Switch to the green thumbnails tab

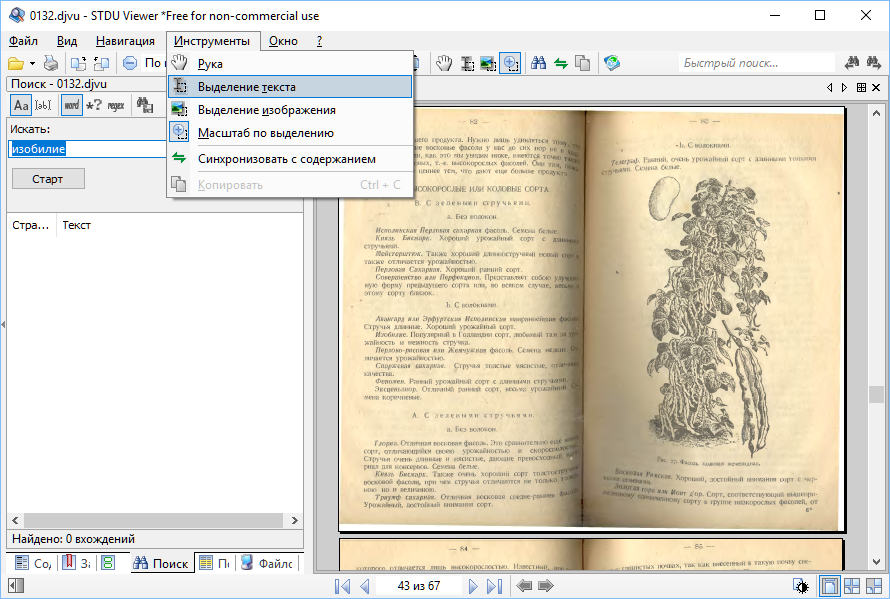coord(108,563)
